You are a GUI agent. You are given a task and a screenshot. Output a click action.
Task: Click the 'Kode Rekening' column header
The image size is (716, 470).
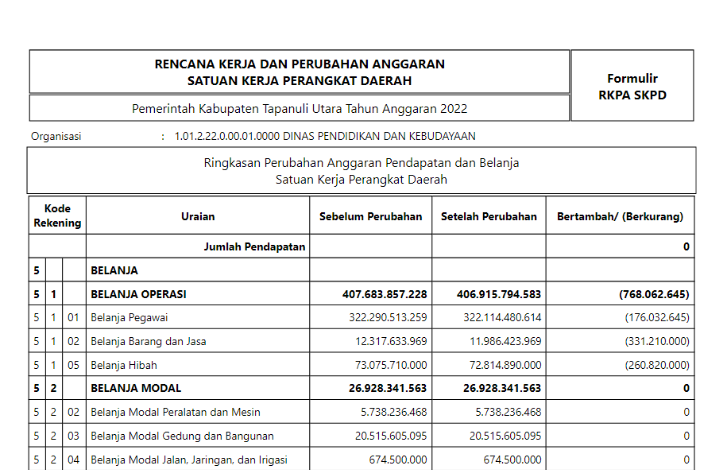coord(57,216)
